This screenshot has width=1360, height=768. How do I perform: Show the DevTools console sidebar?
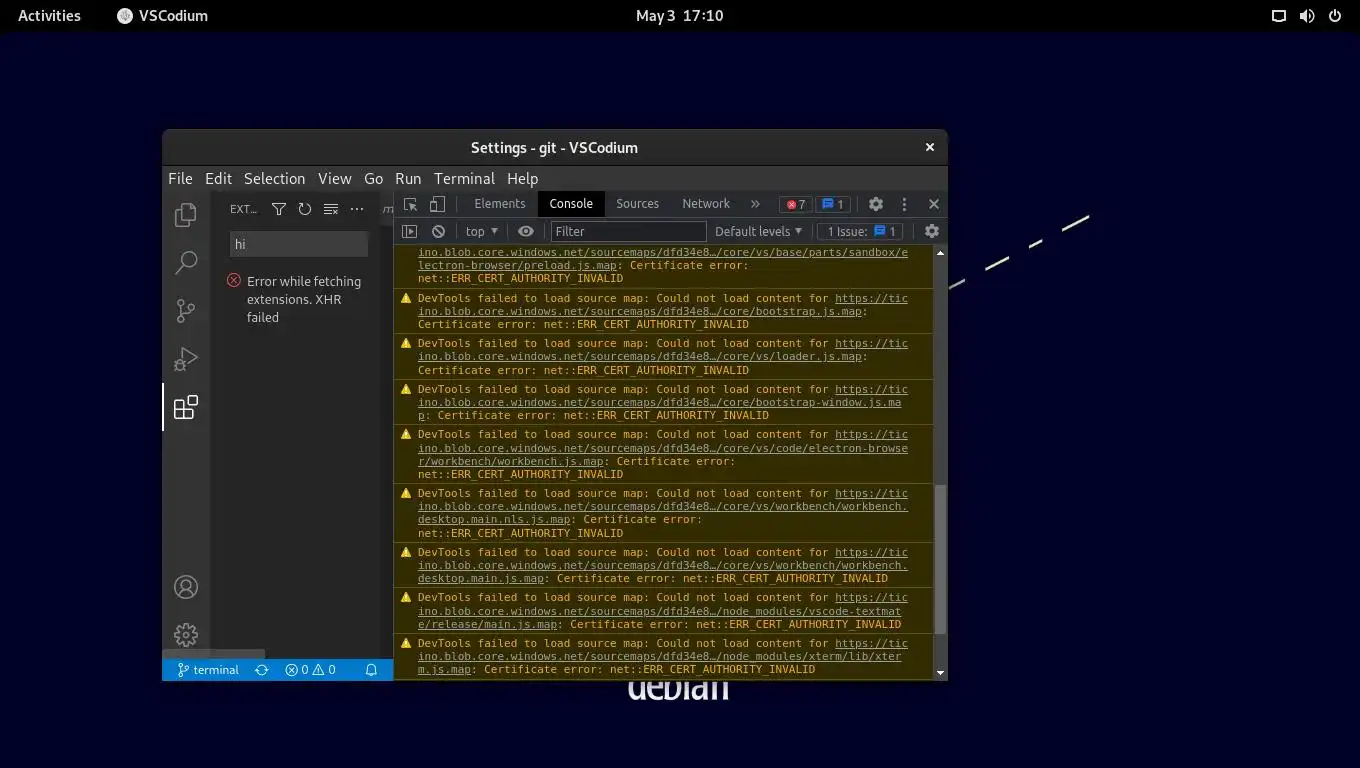(409, 231)
